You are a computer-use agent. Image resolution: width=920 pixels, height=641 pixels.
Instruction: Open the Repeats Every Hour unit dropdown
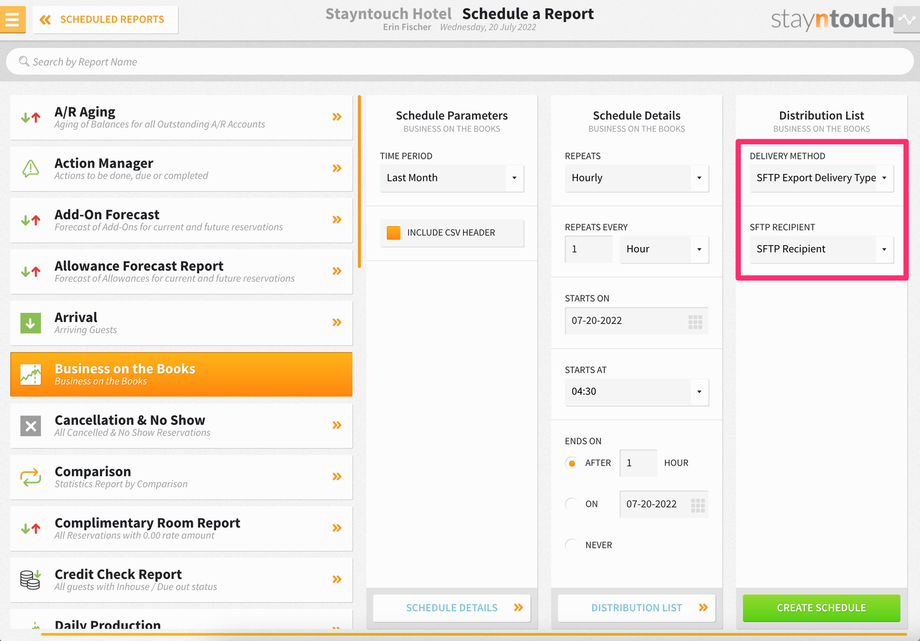pos(664,249)
